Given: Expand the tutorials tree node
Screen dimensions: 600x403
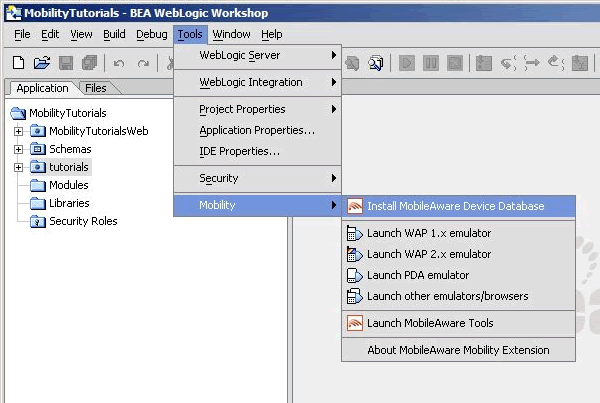Looking at the screenshot, I should click(18, 167).
